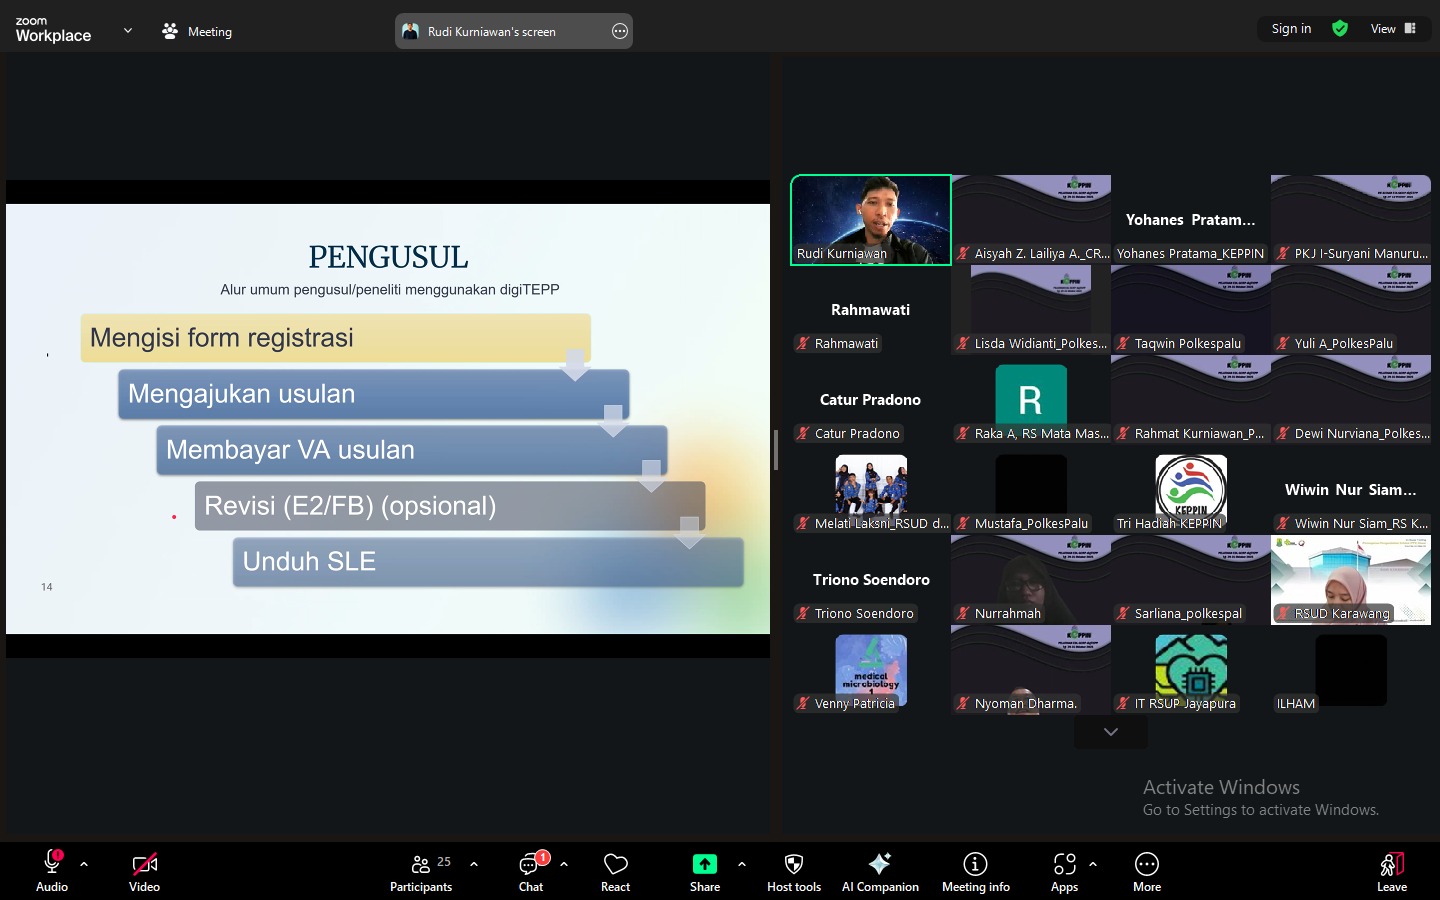Screen dimensions: 1440x900
Task: Open the React emoji menu
Action: point(615,870)
